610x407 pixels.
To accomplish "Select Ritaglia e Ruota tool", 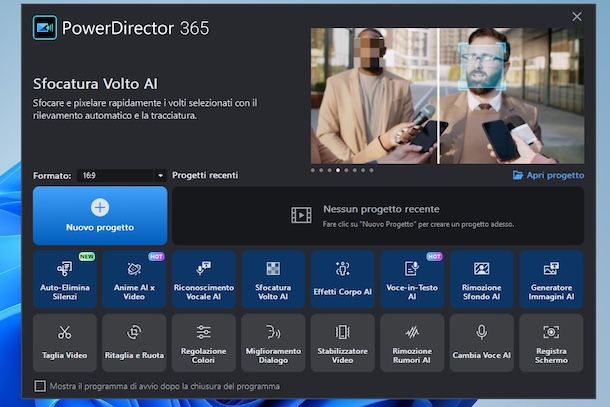I will point(134,343).
